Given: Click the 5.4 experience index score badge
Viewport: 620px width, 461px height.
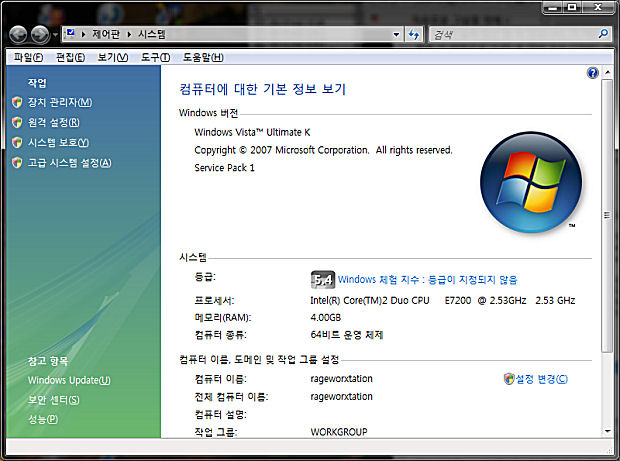Looking at the screenshot, I should (x=323, y=280).
